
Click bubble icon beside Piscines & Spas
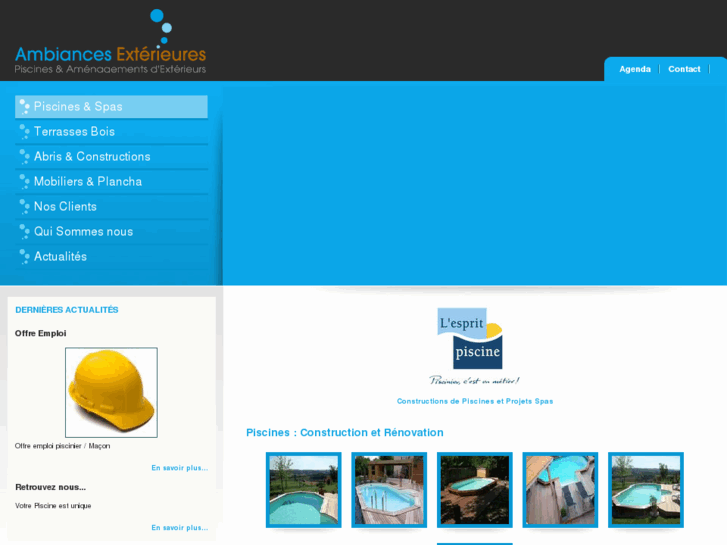[x=24, y=107]
